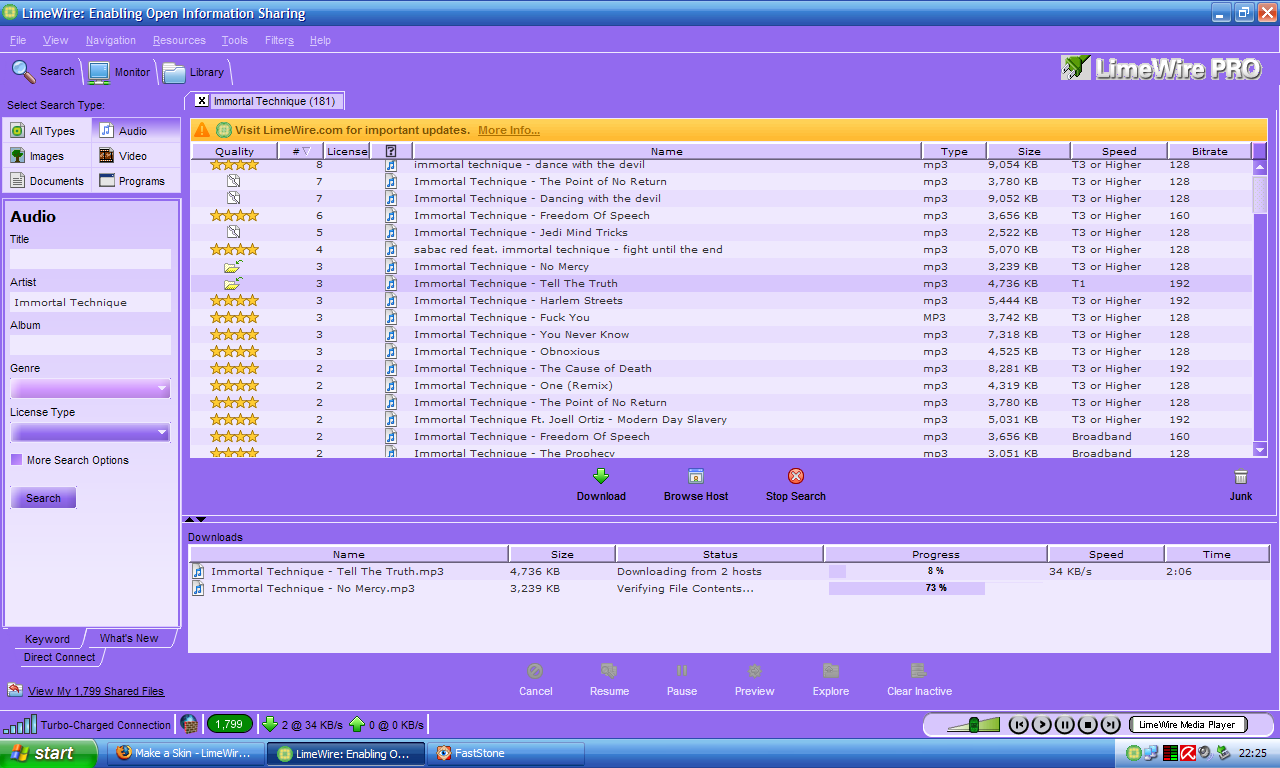Click the Title search field
Image resolution: width=1280 pixels, height=768 pixels.
tap(90, 259)
